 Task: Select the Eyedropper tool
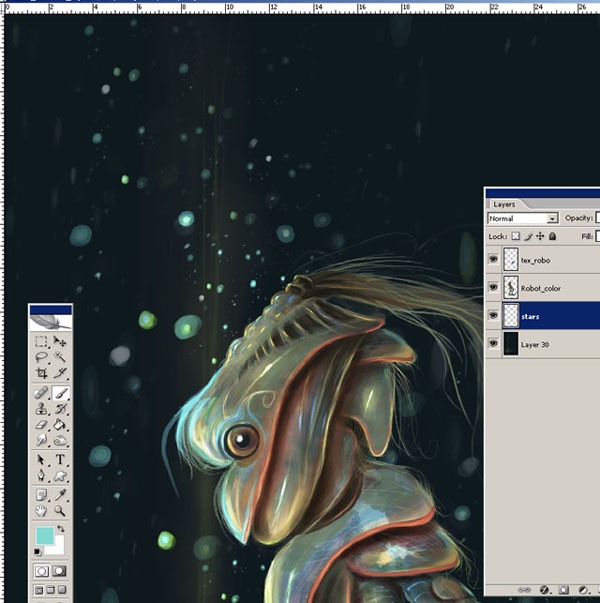coord(60,495)
